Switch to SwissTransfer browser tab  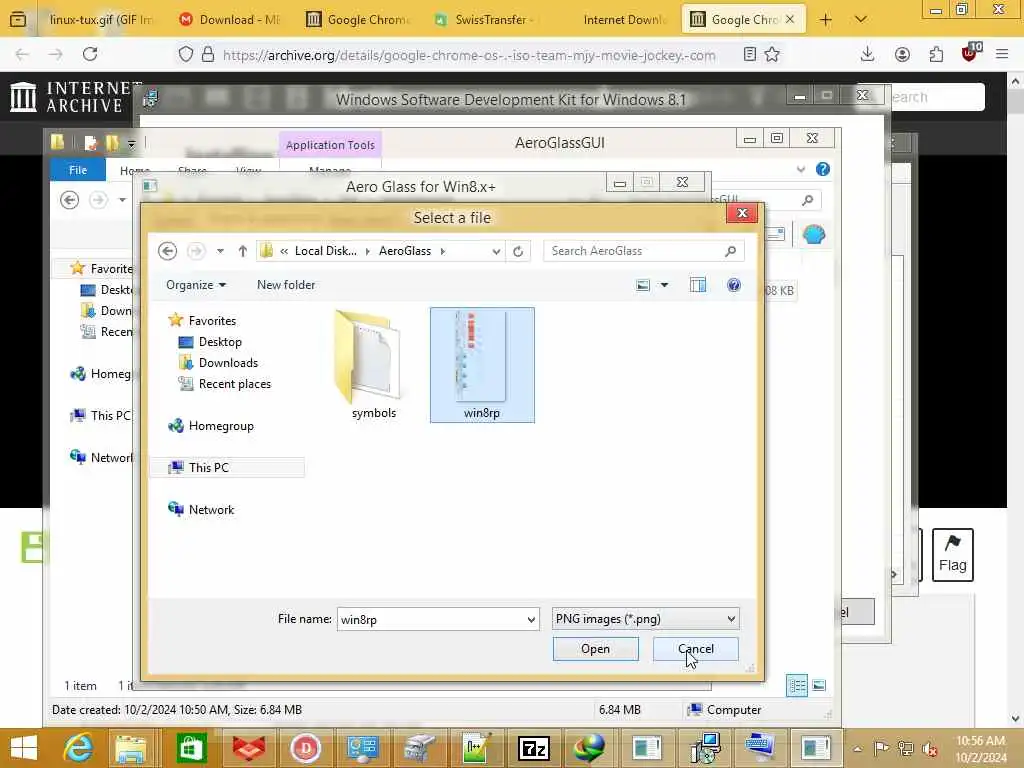(x=485, y=20)
